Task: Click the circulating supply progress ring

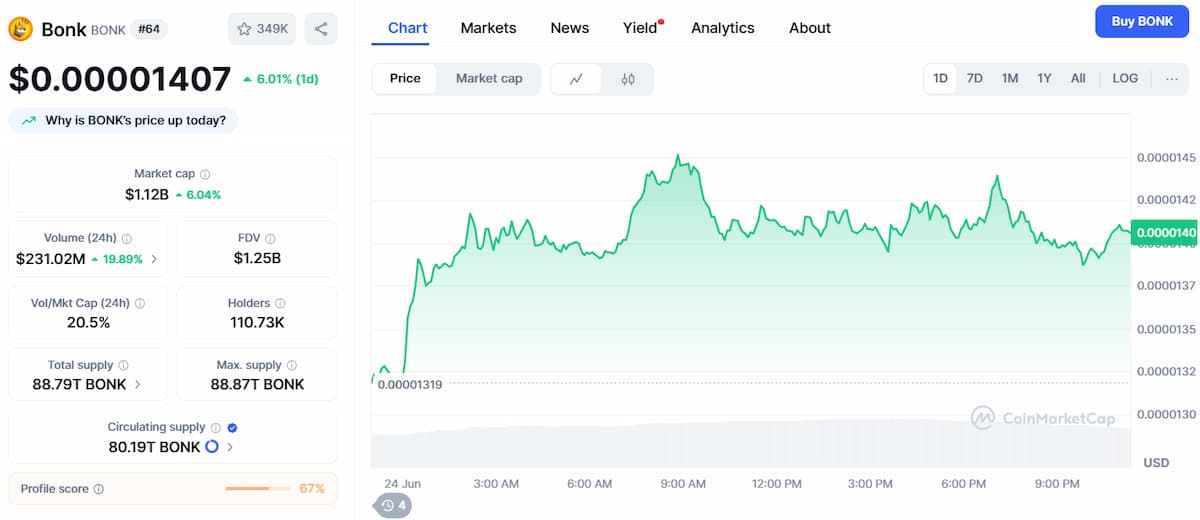Action: (212, 447)
